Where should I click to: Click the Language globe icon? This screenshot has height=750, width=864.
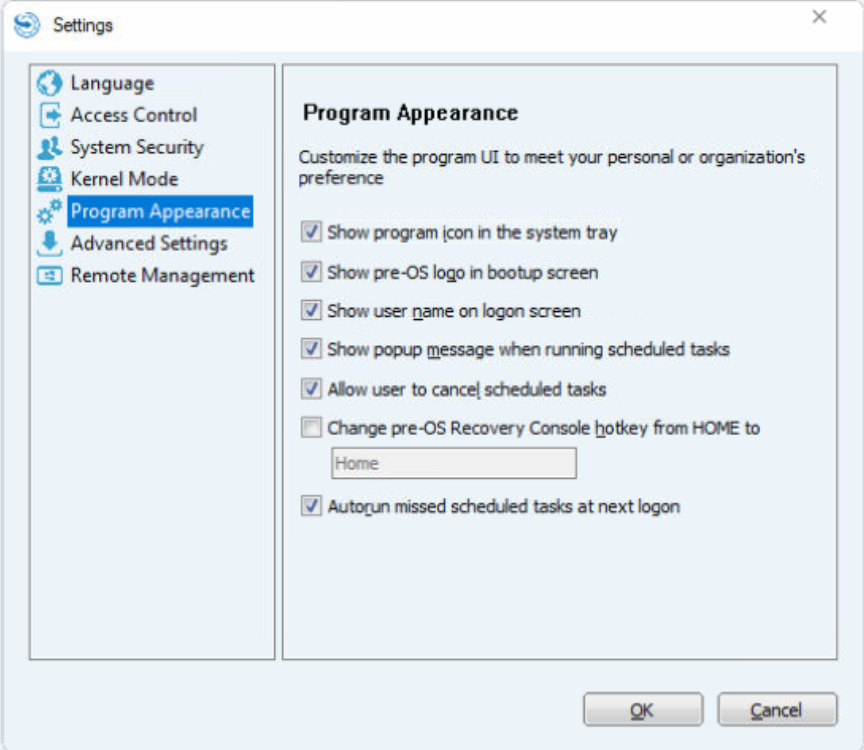(50, 83)
